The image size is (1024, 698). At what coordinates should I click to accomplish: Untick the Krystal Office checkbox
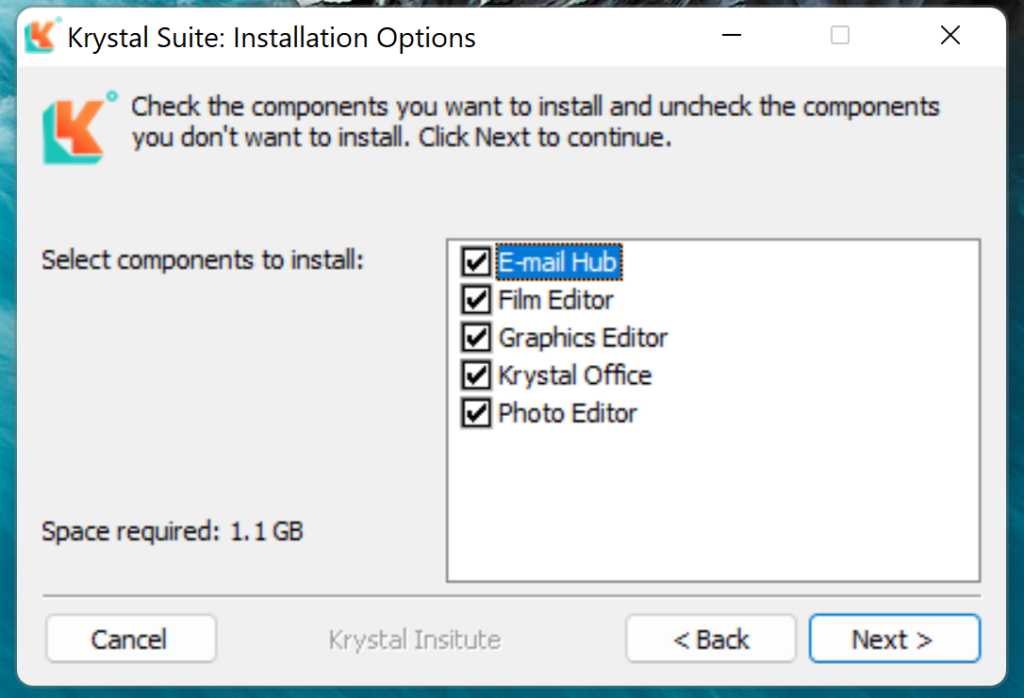474,376
